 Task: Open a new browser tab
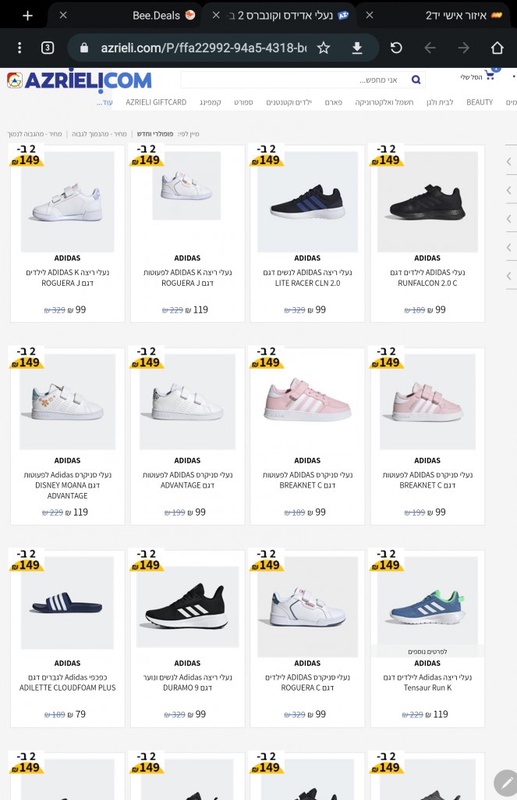28,15
